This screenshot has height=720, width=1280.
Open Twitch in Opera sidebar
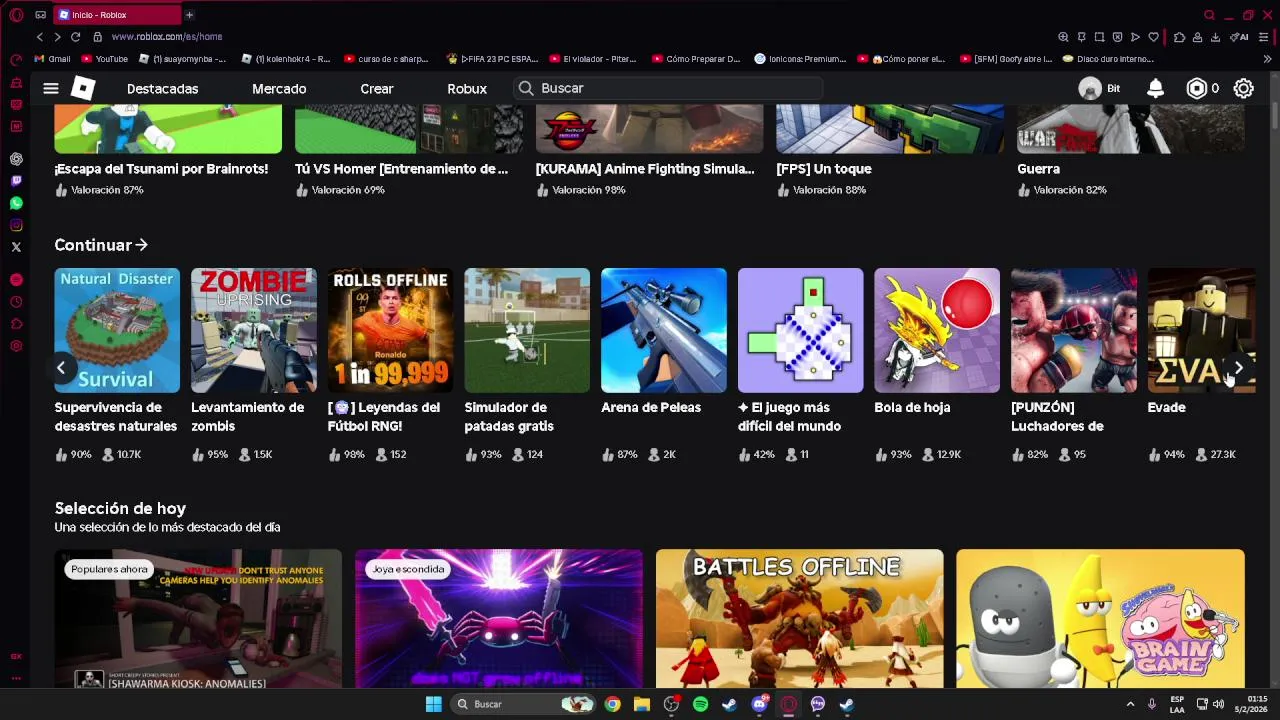(16, 181)
